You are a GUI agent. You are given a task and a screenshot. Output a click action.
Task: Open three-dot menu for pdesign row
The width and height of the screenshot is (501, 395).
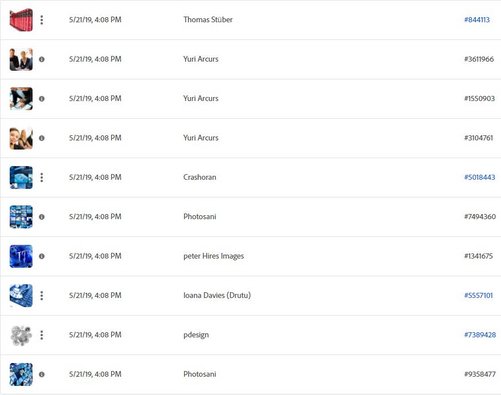coord(42,335)
